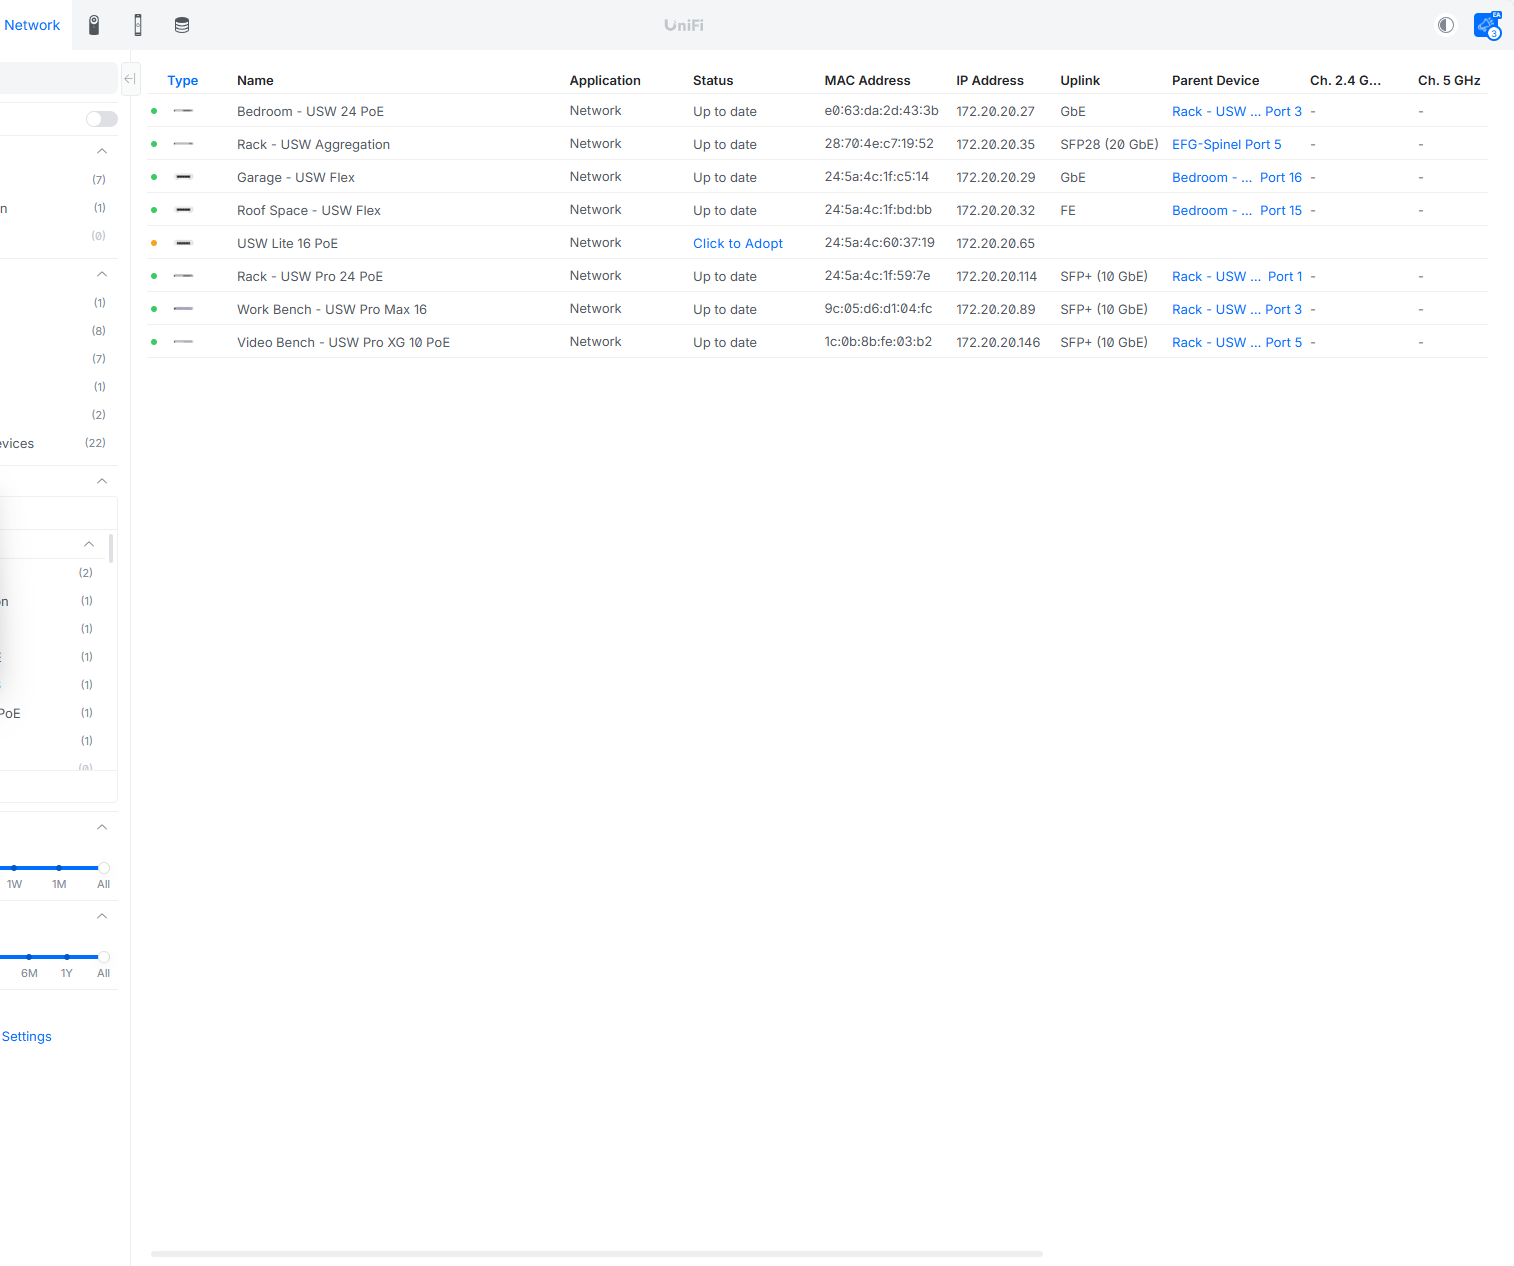Open the EFG-Spinel Port 5 parent device link
1514x1266 pixels.
pyautogui.click(x=1227, y=144)
